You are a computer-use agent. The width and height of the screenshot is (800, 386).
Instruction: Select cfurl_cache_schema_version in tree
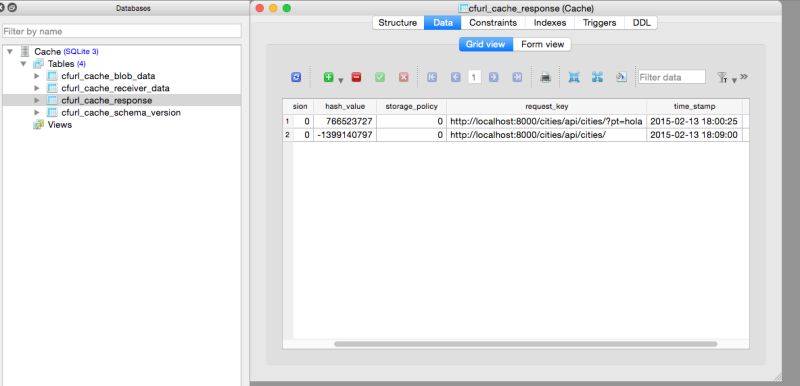pyautogui.click(x=121, y=113)
